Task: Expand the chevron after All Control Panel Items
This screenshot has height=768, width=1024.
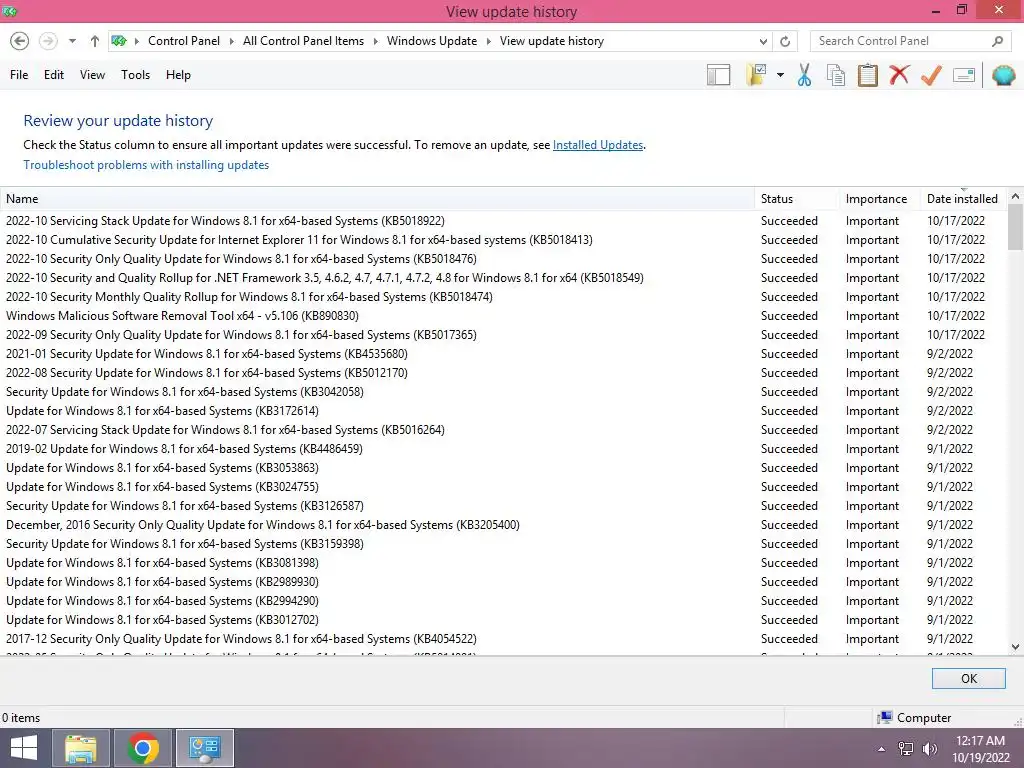Action: pos(376,41)
